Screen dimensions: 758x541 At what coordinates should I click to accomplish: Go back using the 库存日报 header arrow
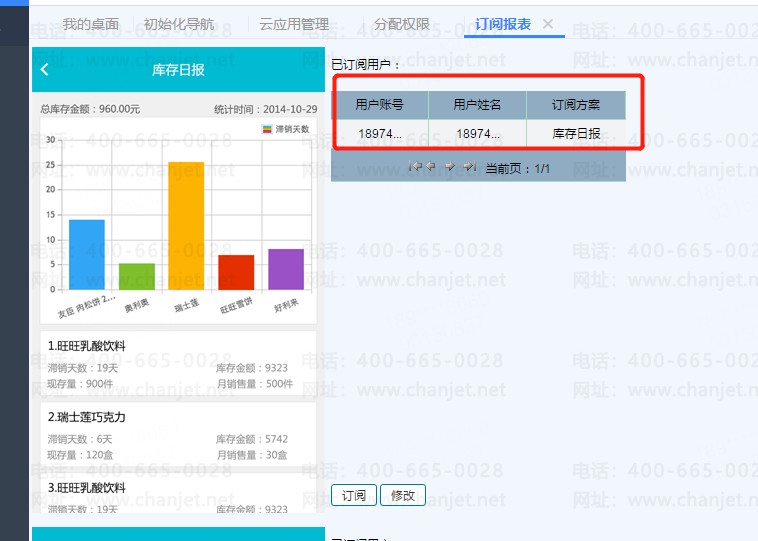tap(45, 70)
